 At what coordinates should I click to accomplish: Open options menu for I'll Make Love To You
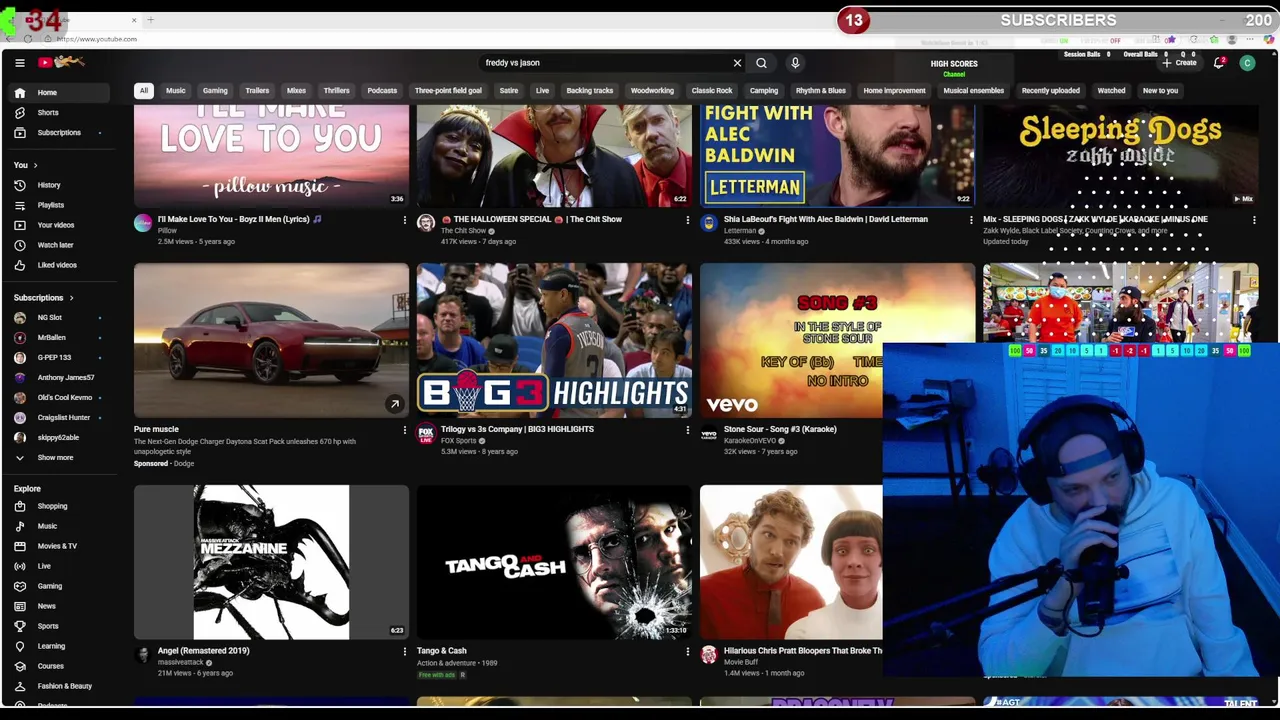pyautogui.click(x=404, y=220)
